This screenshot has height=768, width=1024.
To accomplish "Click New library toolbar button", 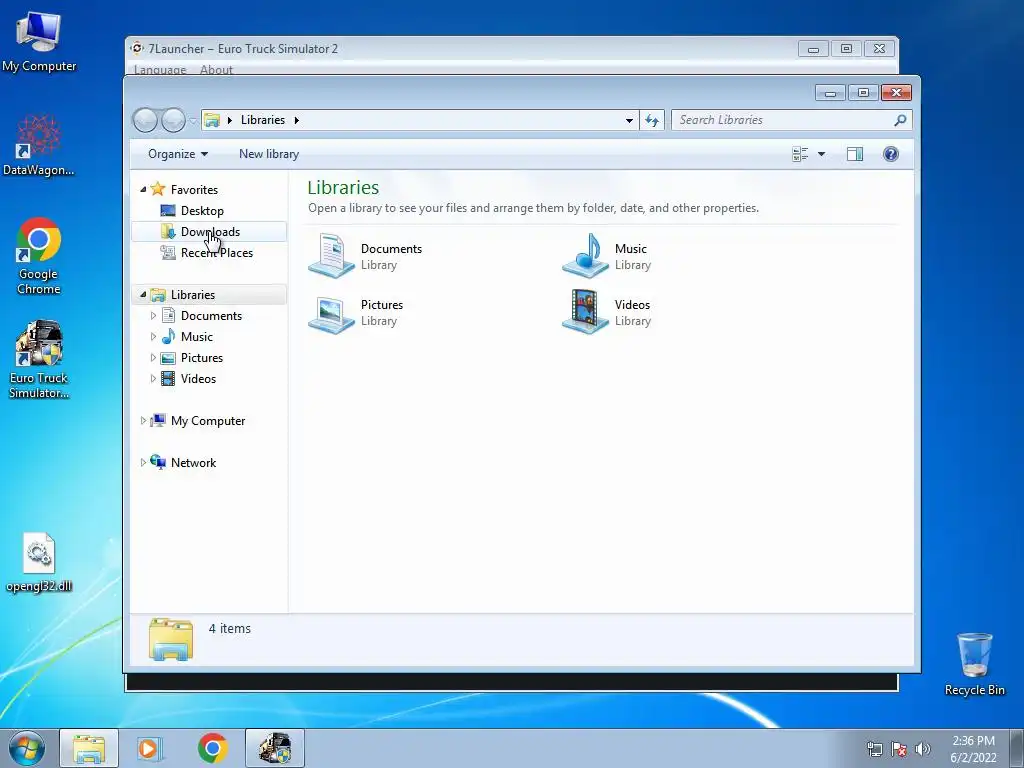I will (x=269, y=154).
